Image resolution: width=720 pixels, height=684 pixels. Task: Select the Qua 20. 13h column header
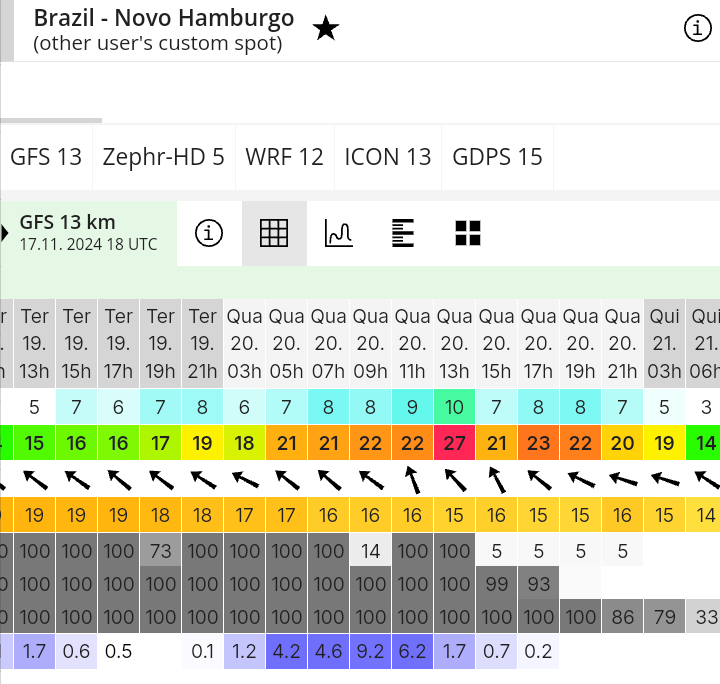[454, 343]
